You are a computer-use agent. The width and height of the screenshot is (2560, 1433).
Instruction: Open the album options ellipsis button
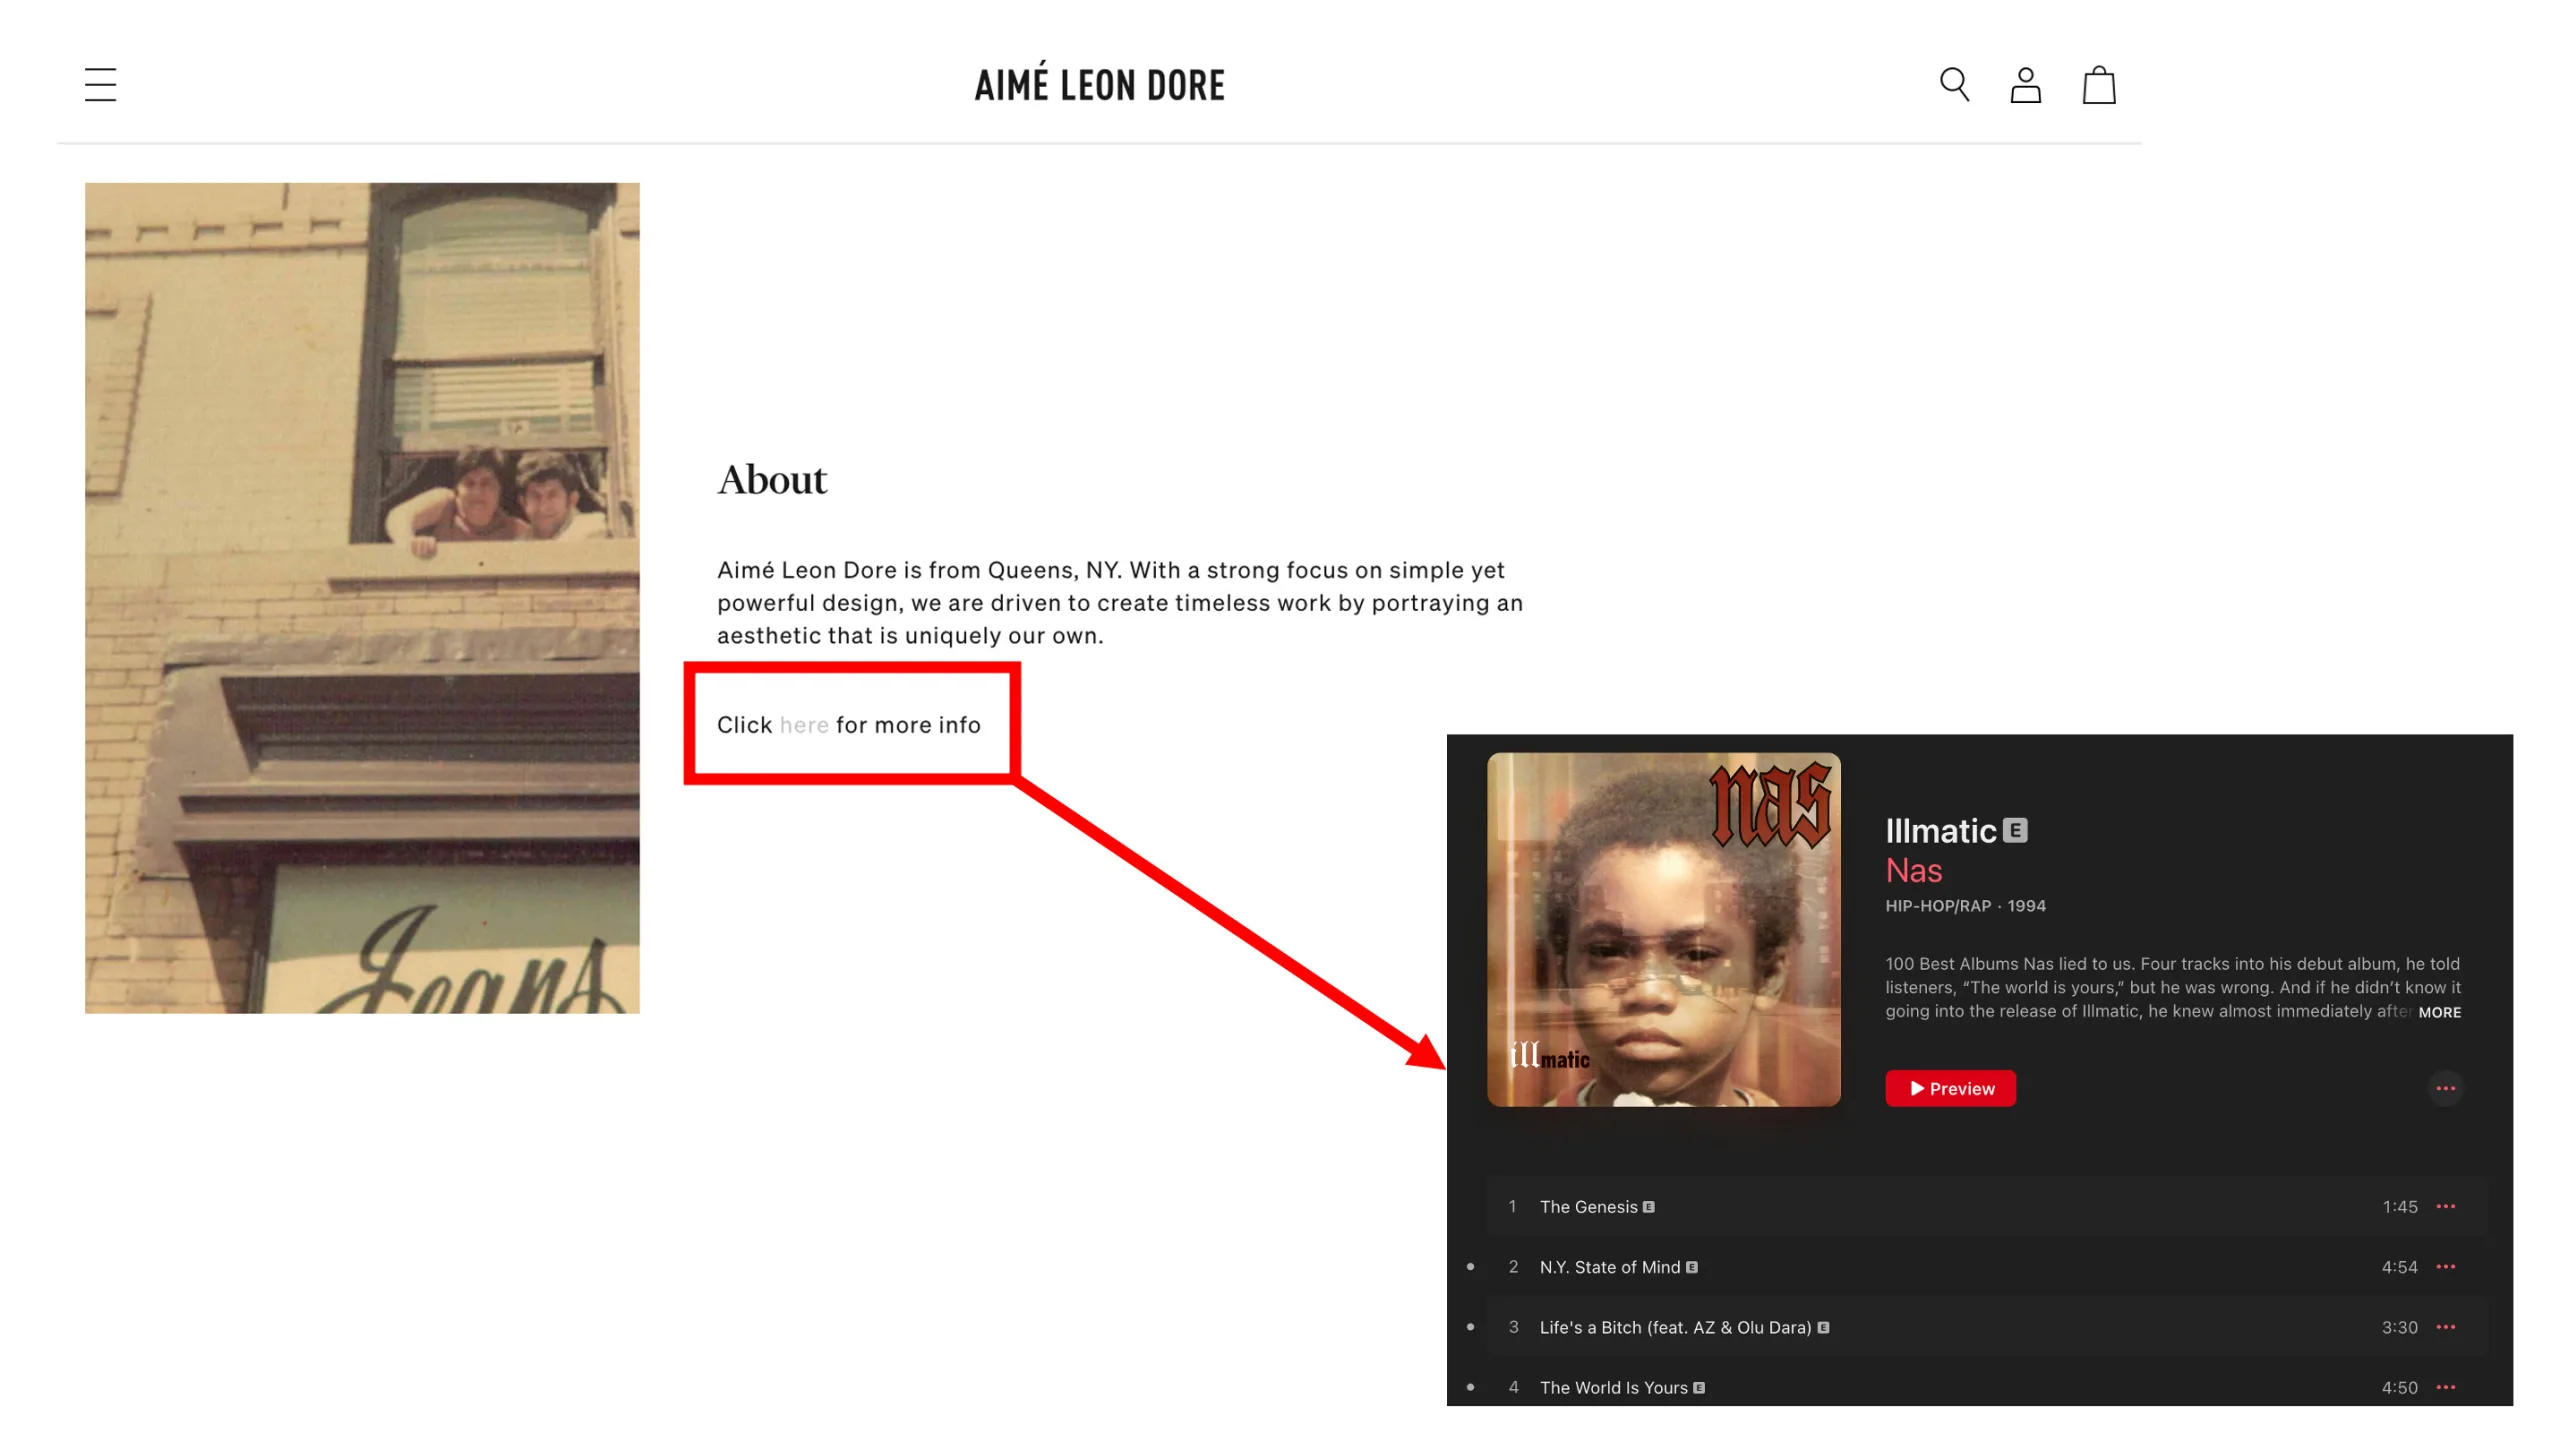point(2445,1088)
